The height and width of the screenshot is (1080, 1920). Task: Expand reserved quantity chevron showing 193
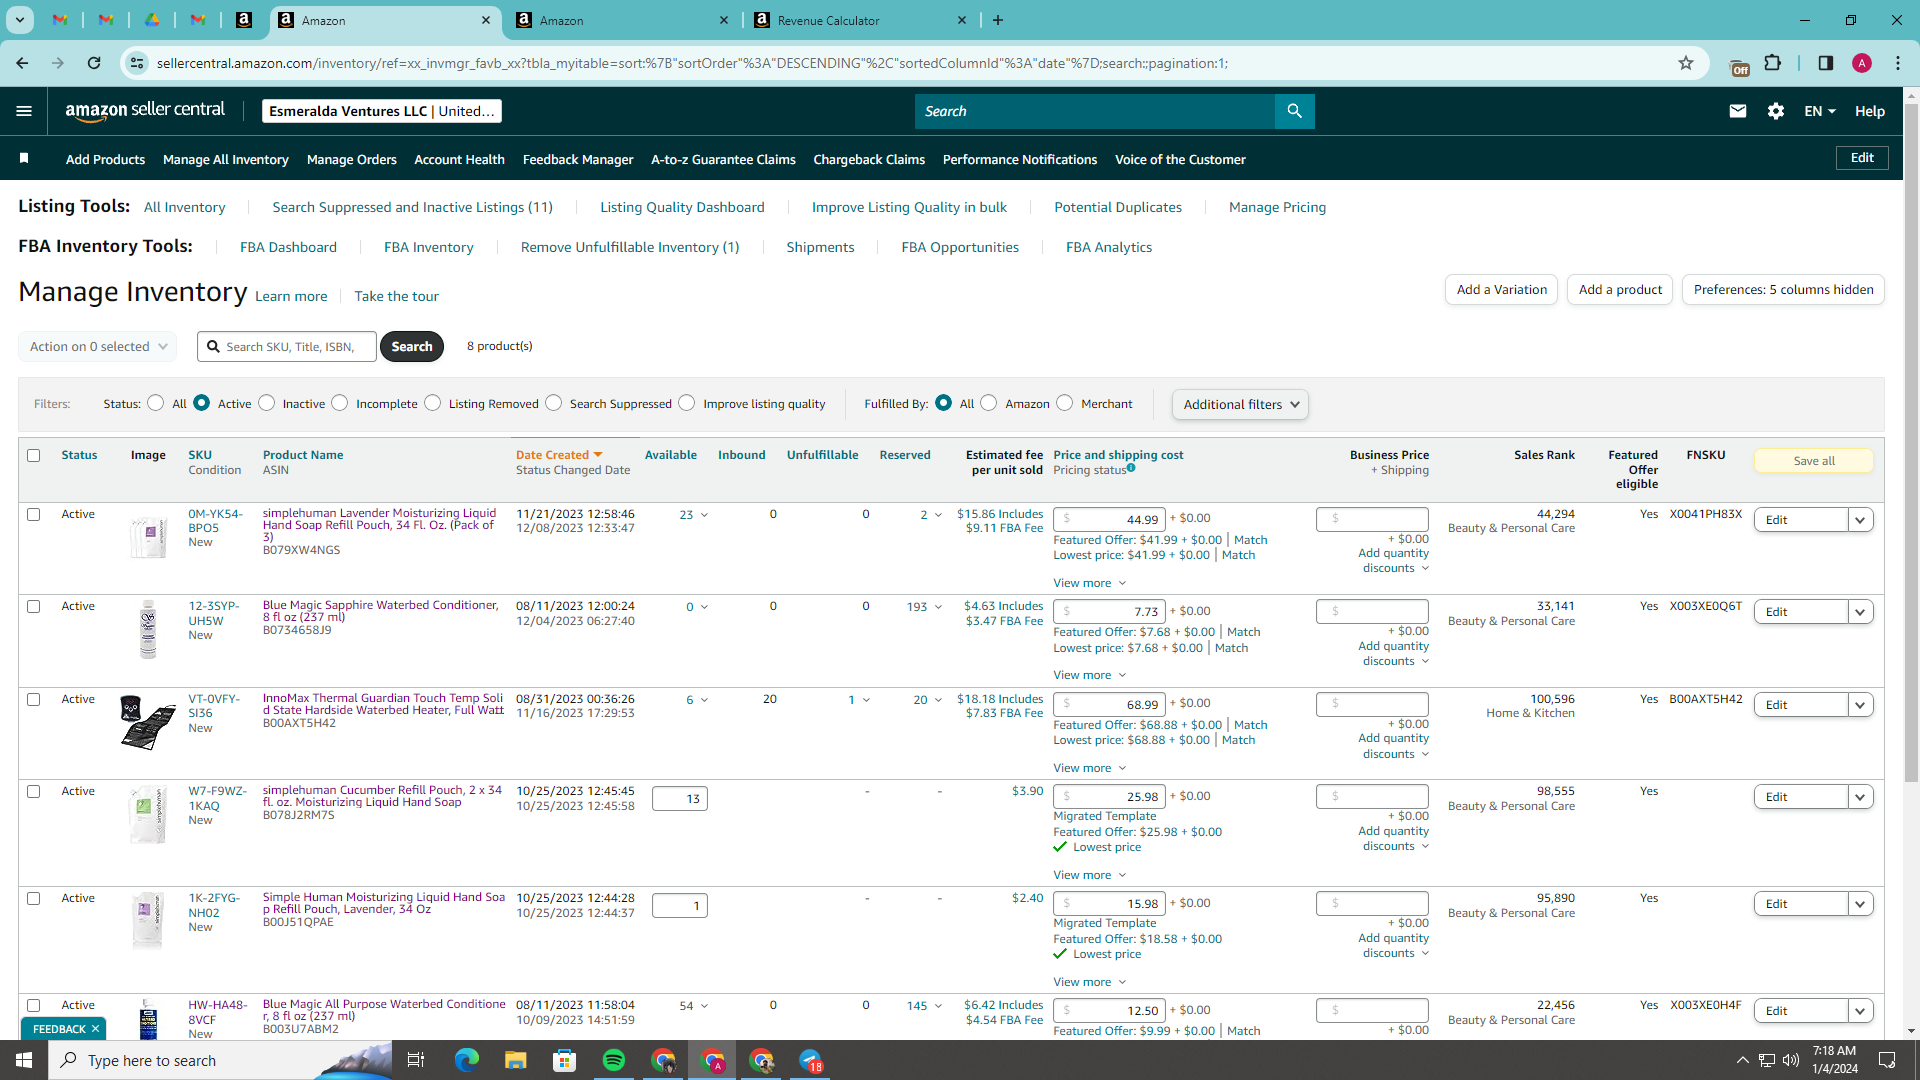[938, 607]
